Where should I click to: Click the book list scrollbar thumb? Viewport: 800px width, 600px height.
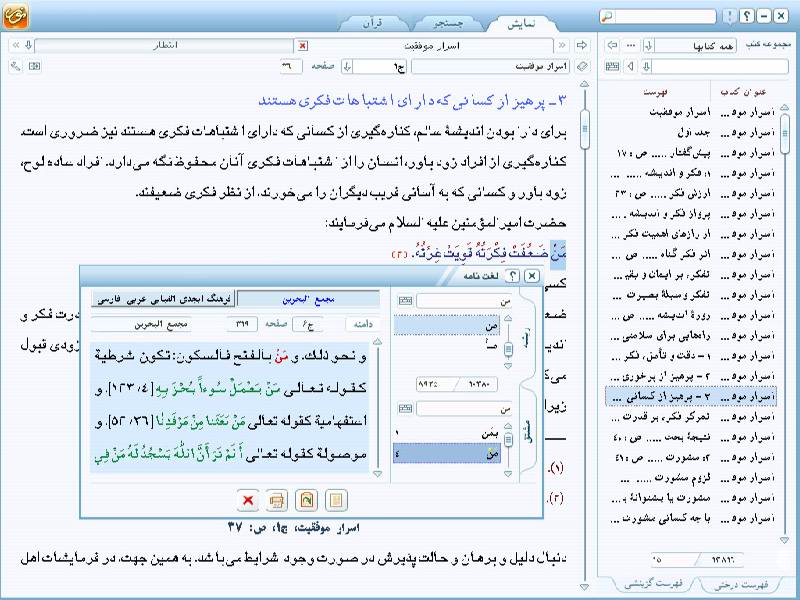(785, 133)
